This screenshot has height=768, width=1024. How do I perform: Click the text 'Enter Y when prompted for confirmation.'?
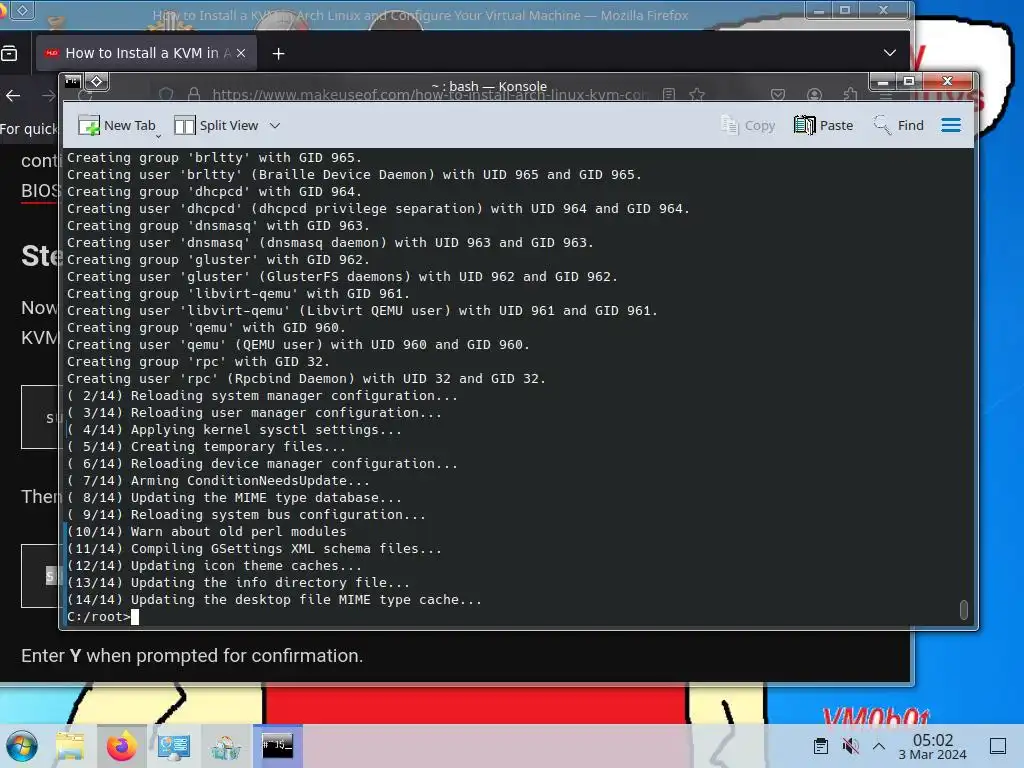coord(192,656)
